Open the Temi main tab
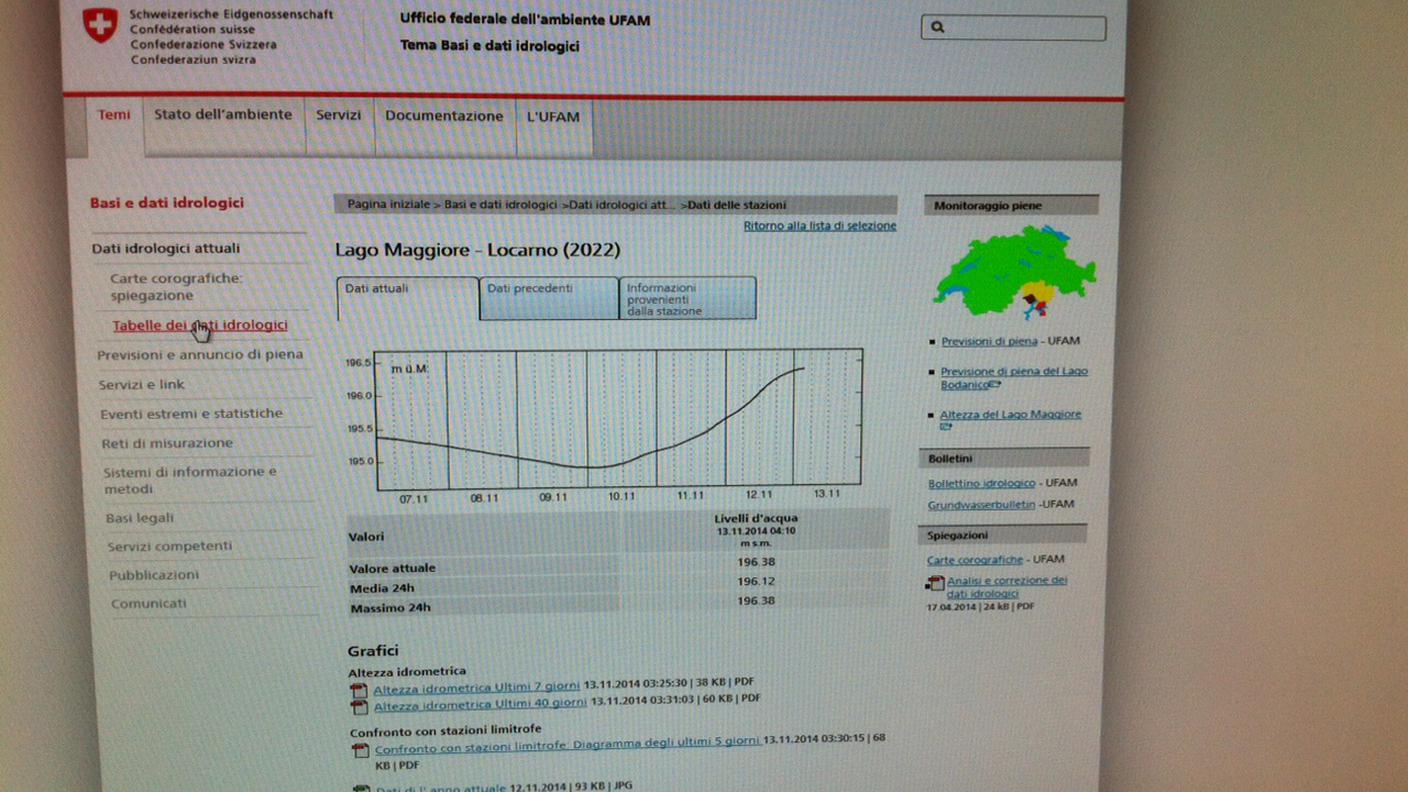 click(x=114, y=115)
